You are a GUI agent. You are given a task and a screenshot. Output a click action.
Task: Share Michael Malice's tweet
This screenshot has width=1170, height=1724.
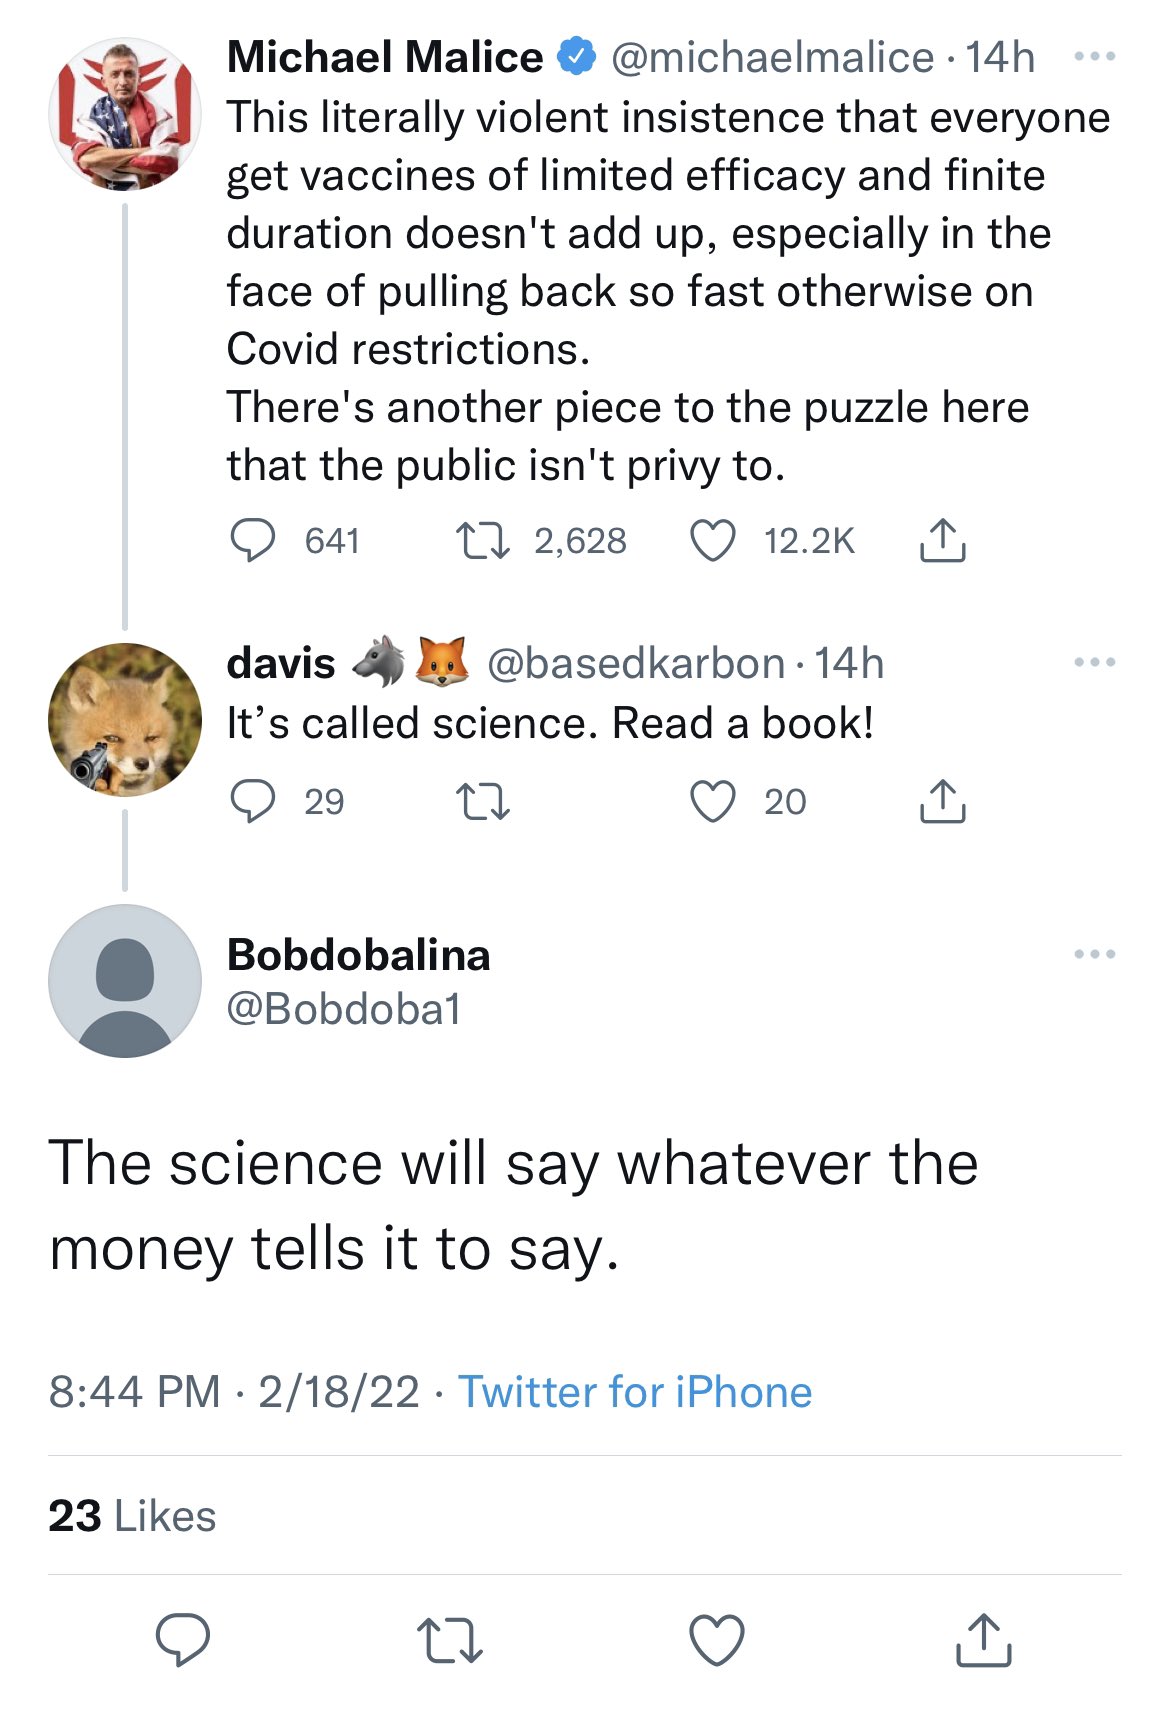(x=942, y=541)
